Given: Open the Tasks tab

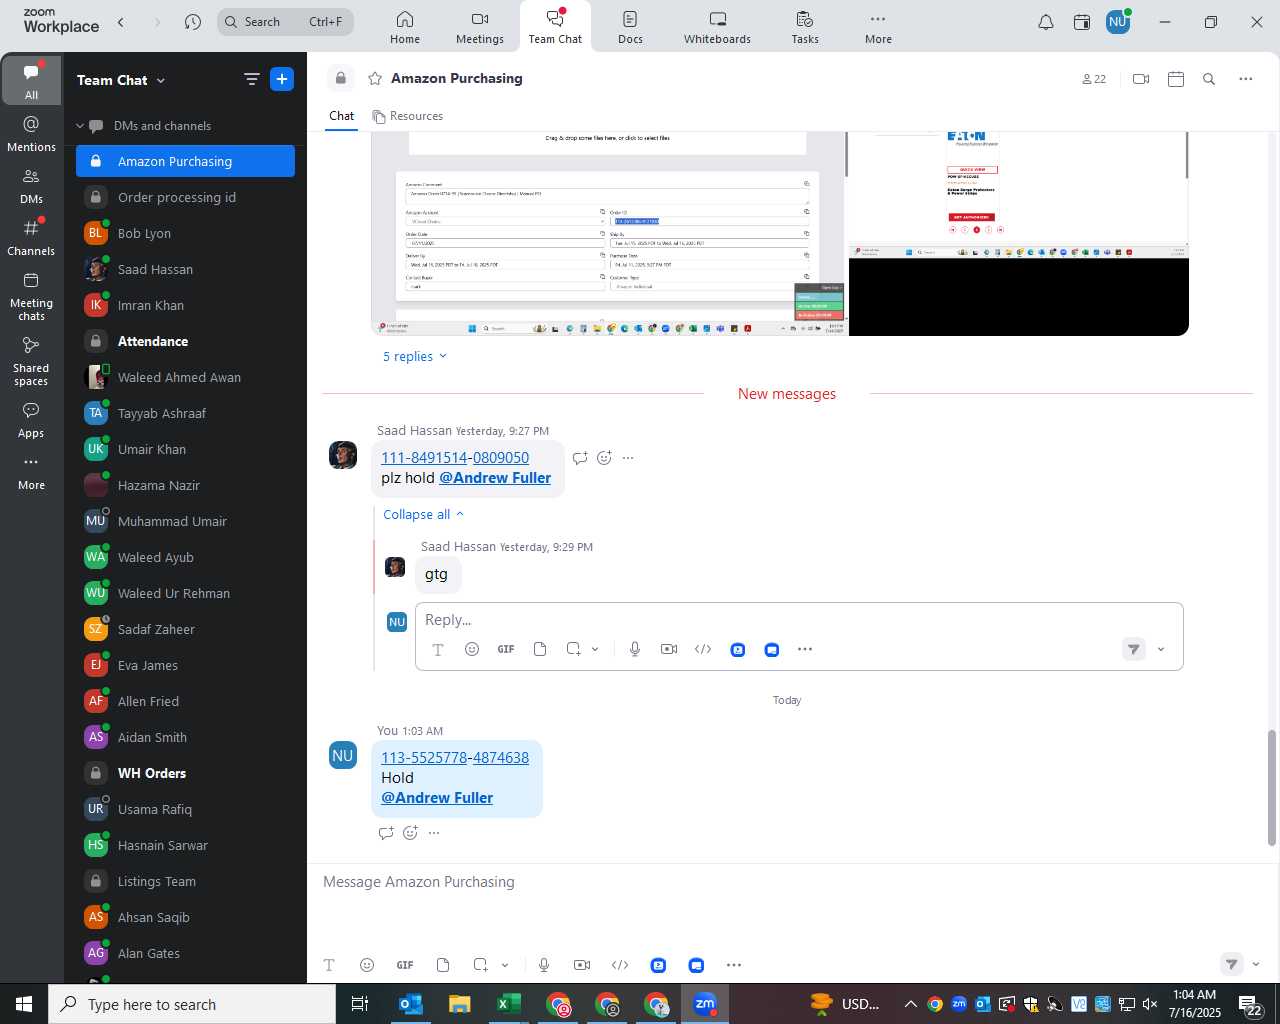Looking at the screenshot, I should (x=805, y=27).
